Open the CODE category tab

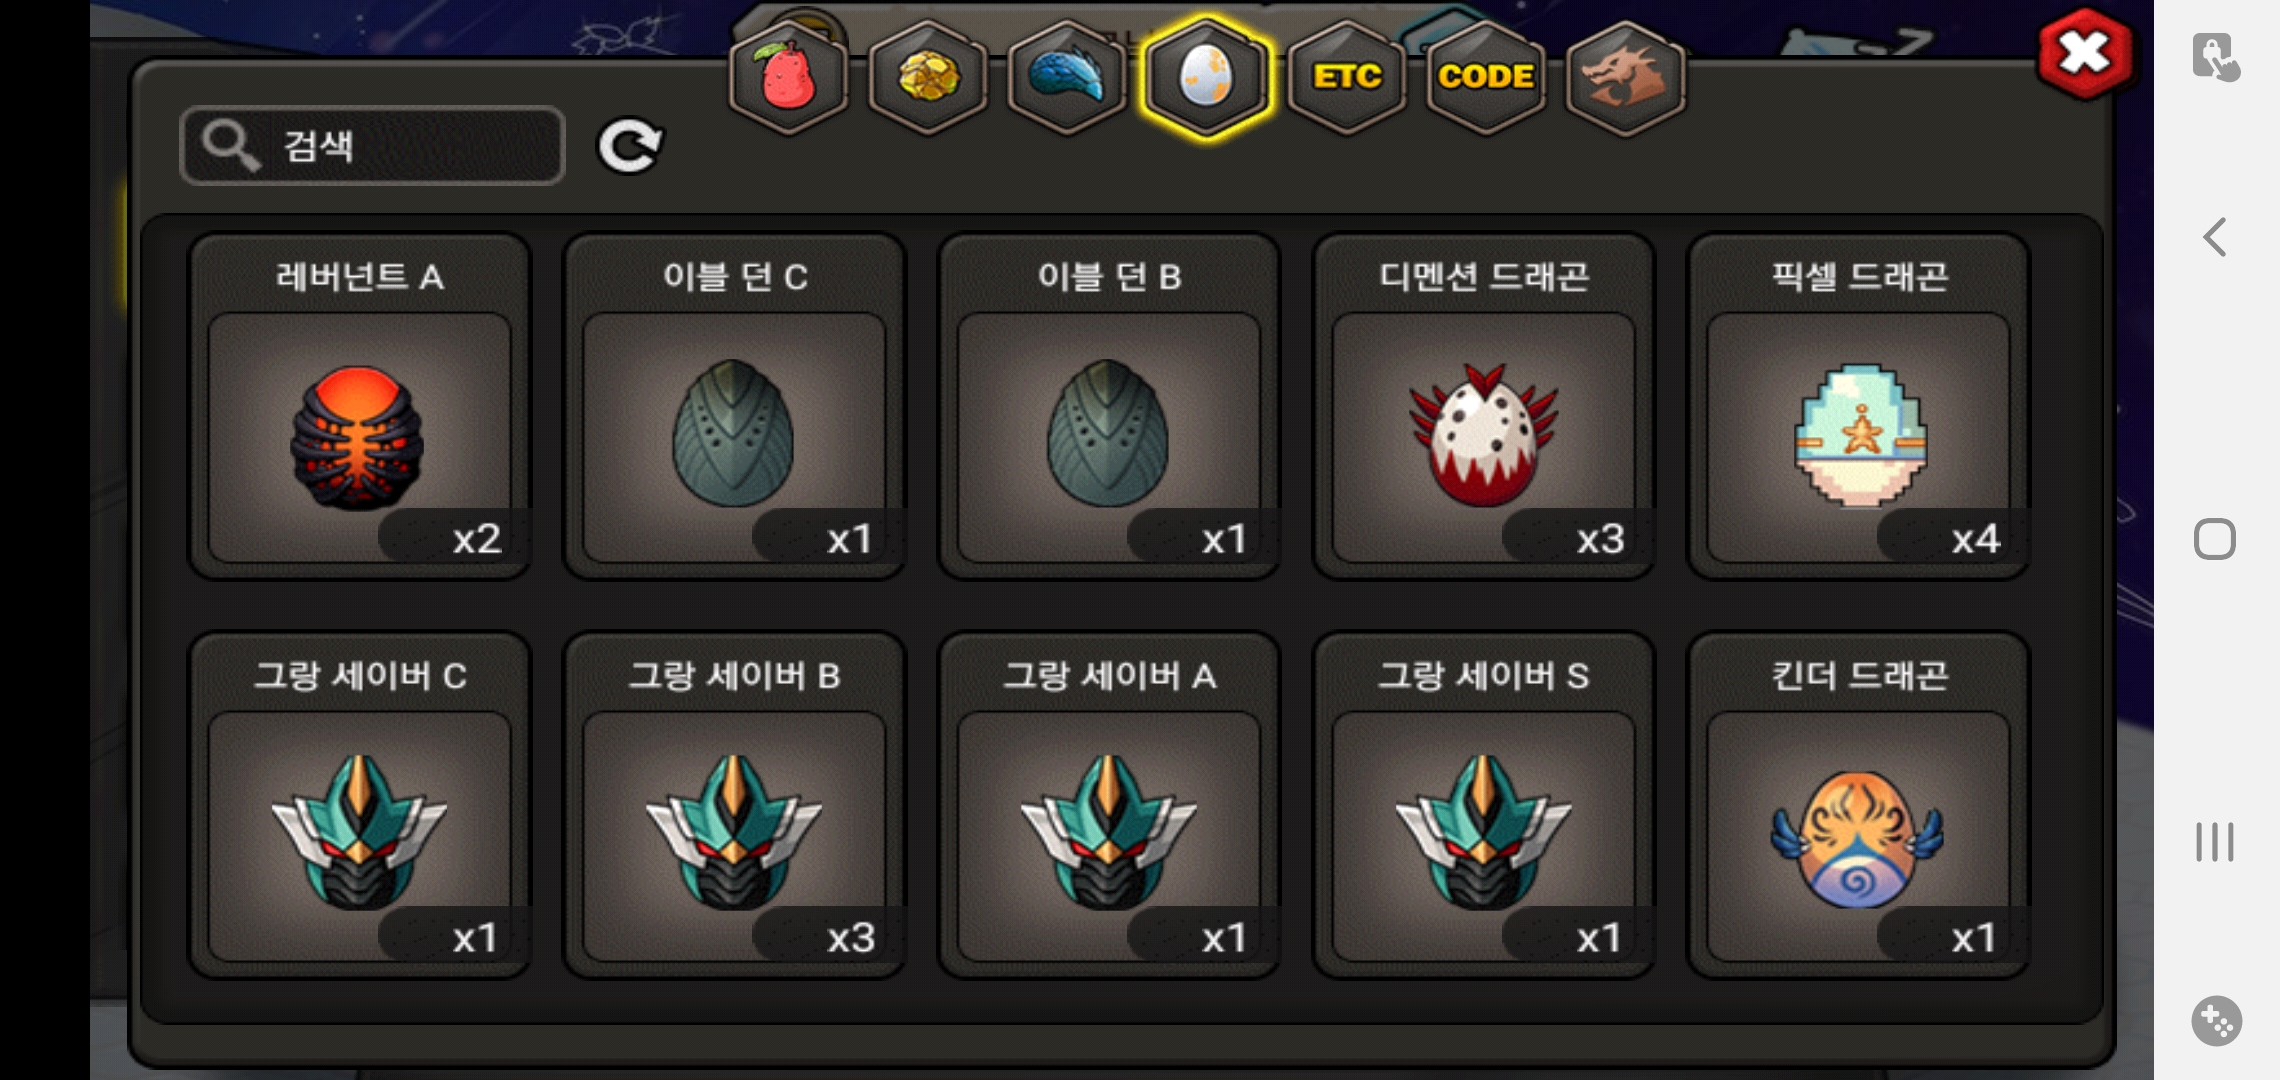pos(1486,77)
